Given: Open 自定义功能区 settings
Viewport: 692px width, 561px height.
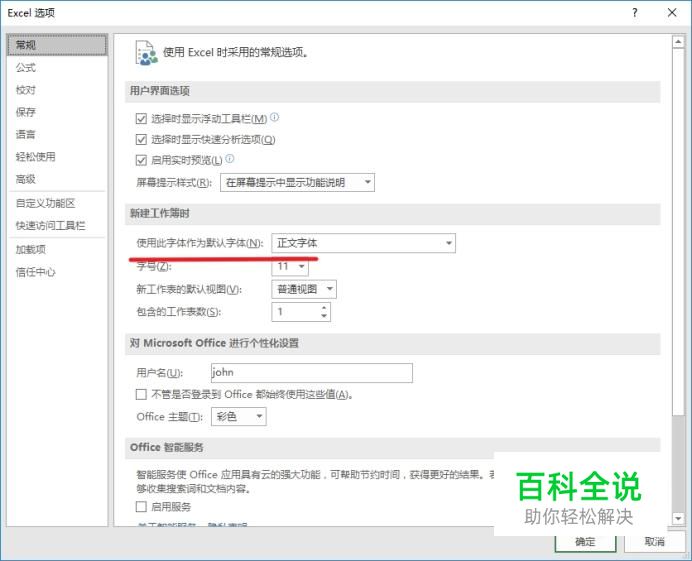Looking at the screenshot, I should pyautogui.click(x=45, y=203).
